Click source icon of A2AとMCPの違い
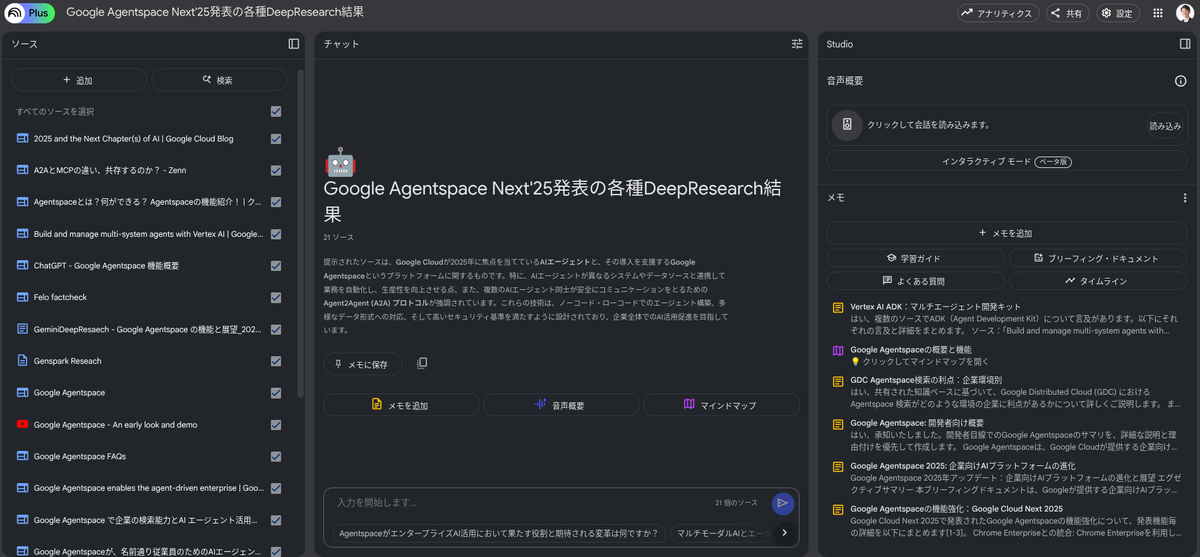Image resolution: width=1200 pixels, height=557 pixels. click(x=23, y=170)
